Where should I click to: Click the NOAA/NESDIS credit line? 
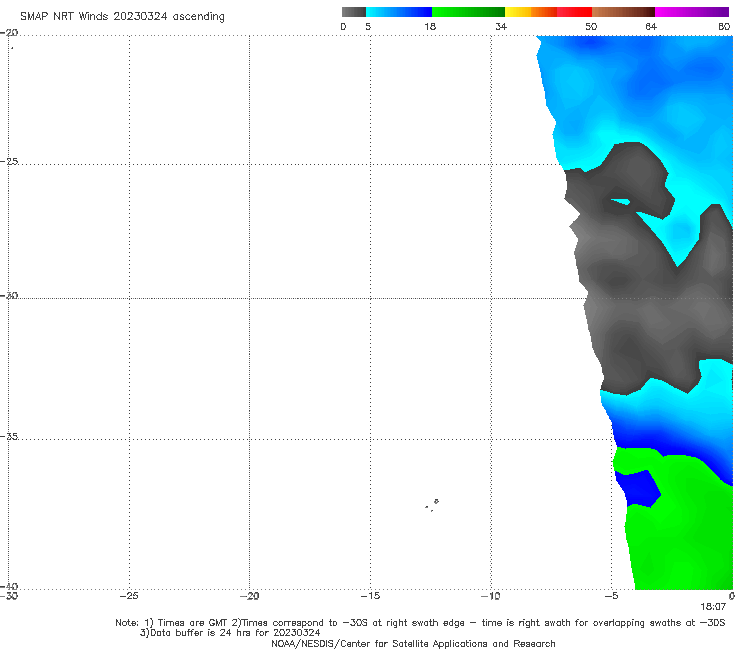[x=413, y=643]
